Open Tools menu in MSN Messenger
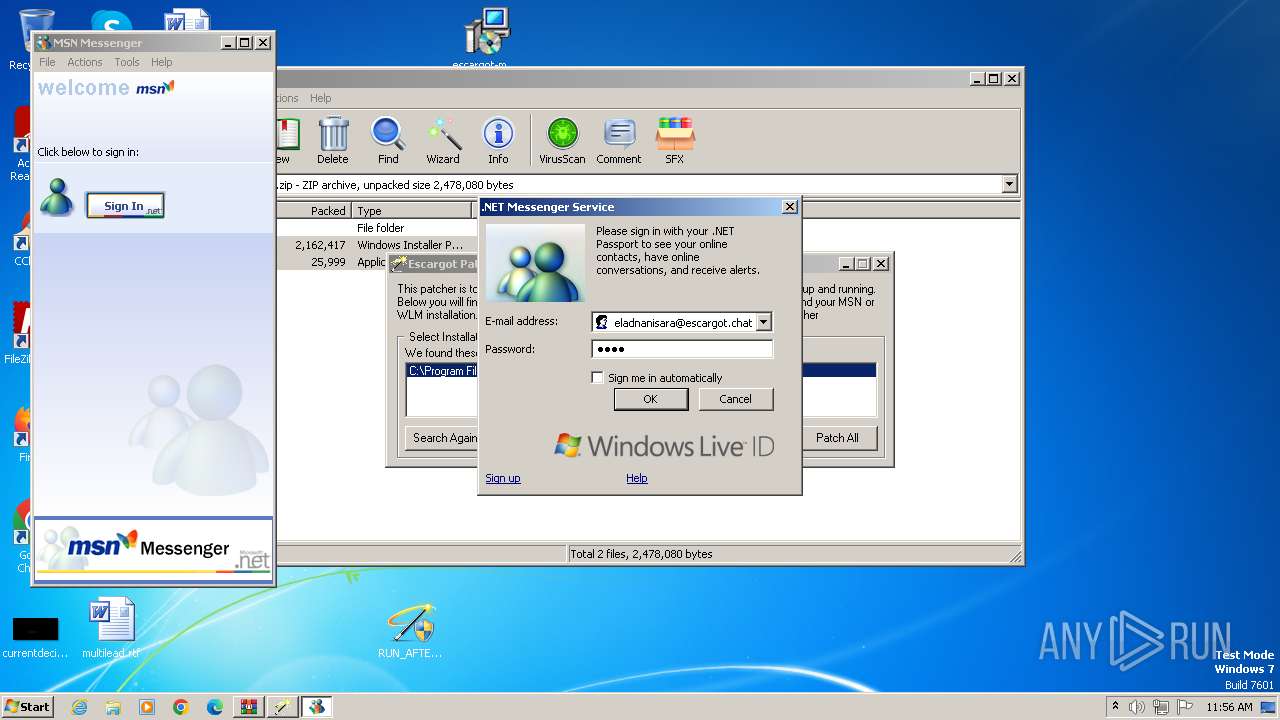The image size is (1280, 720). (127, 62)
